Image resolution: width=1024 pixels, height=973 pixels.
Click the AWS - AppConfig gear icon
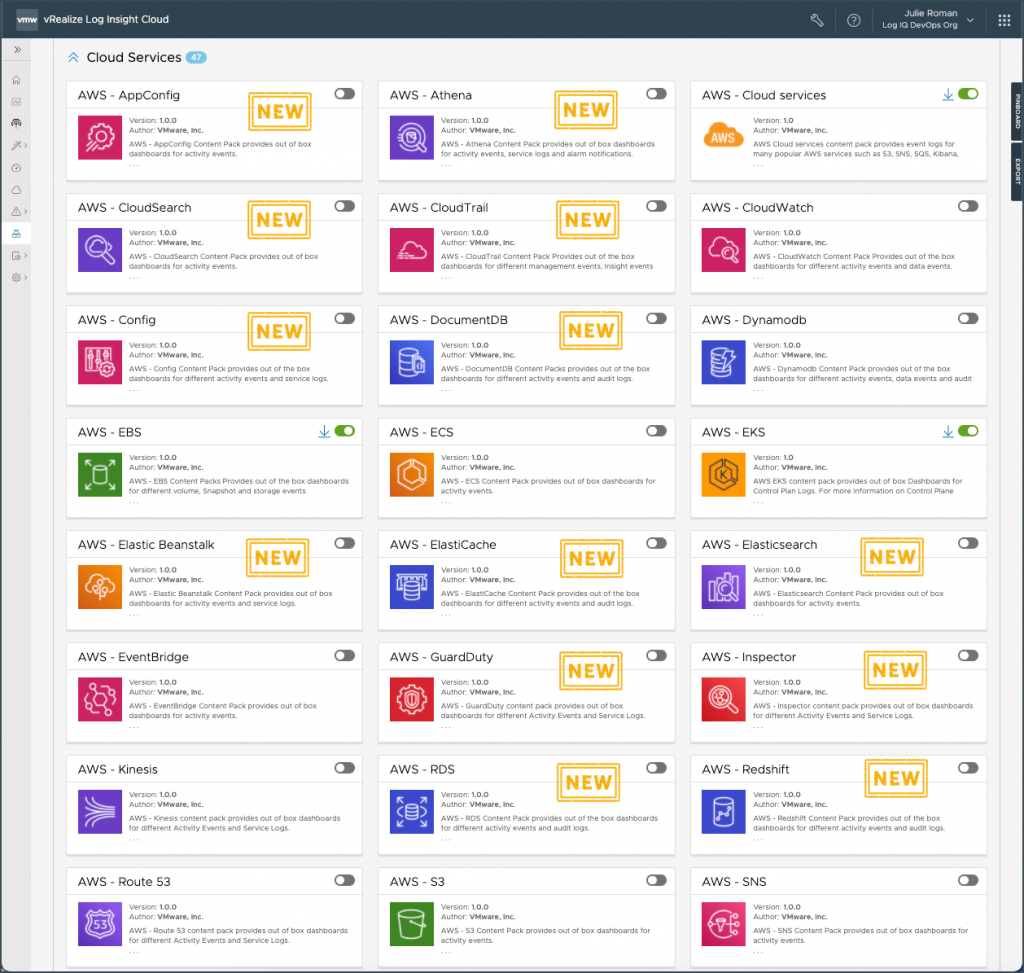[100, 138]
